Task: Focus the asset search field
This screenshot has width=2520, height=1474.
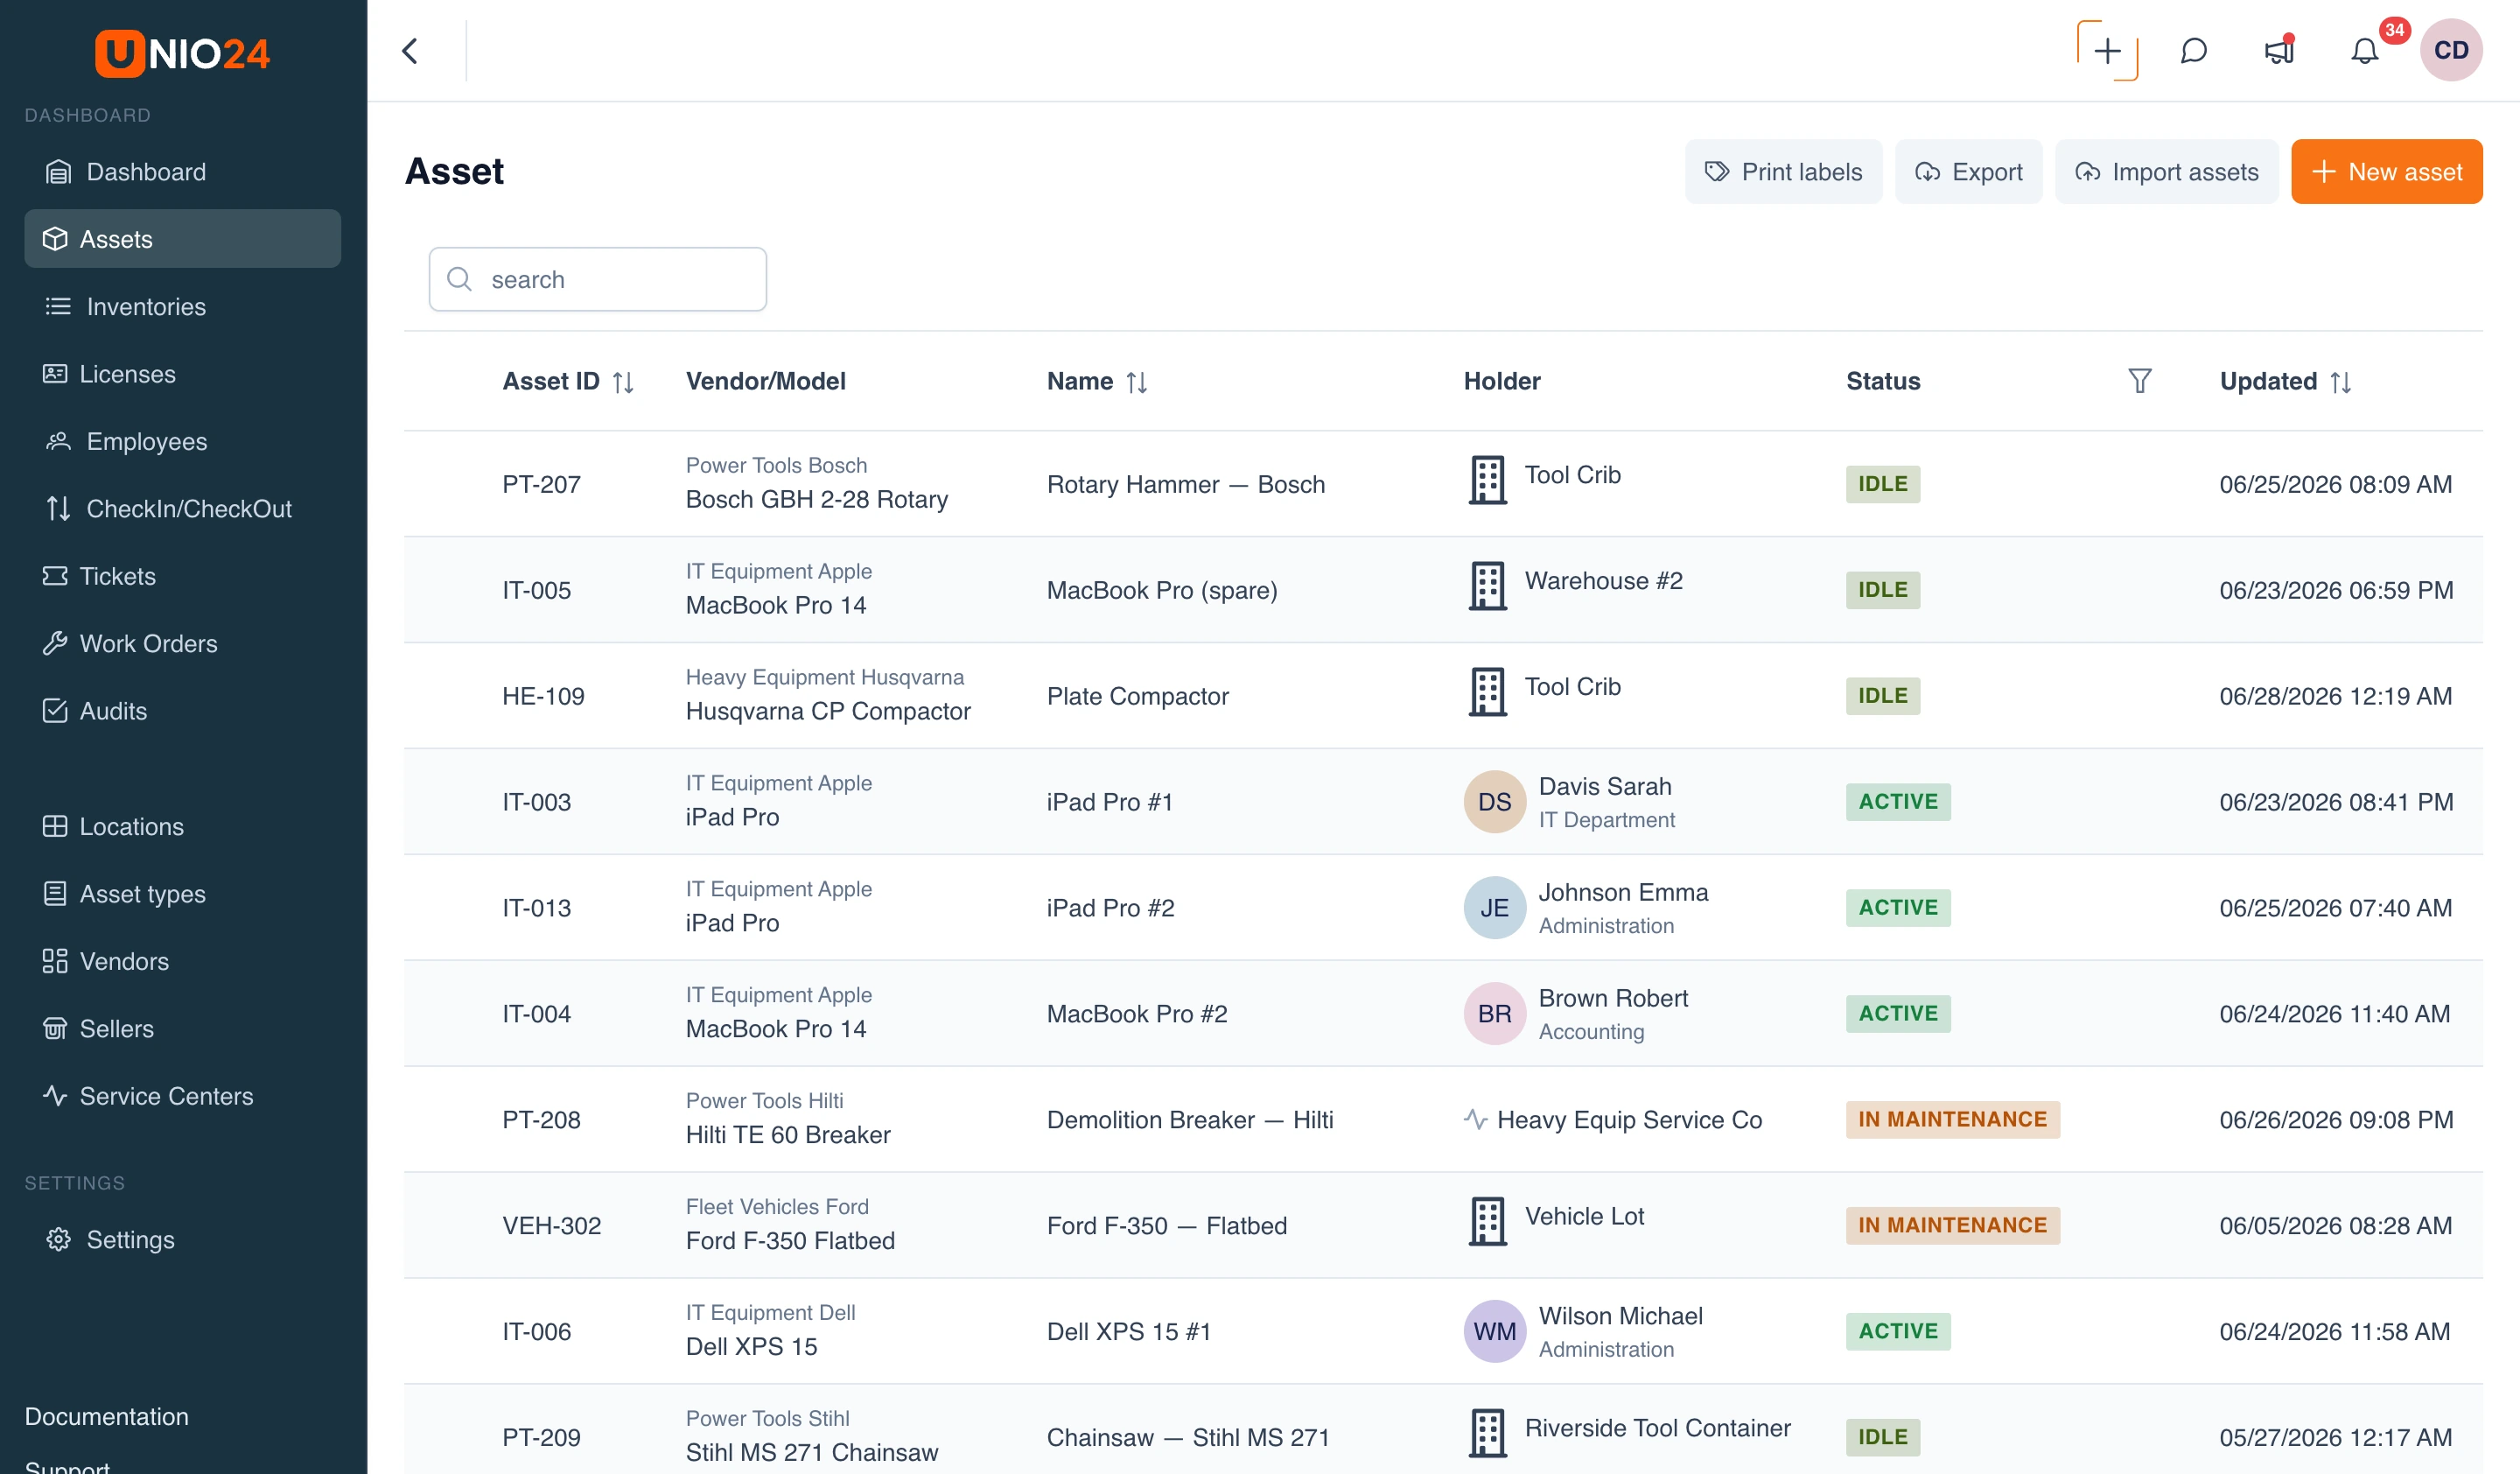Action: [x=598, y=280]
